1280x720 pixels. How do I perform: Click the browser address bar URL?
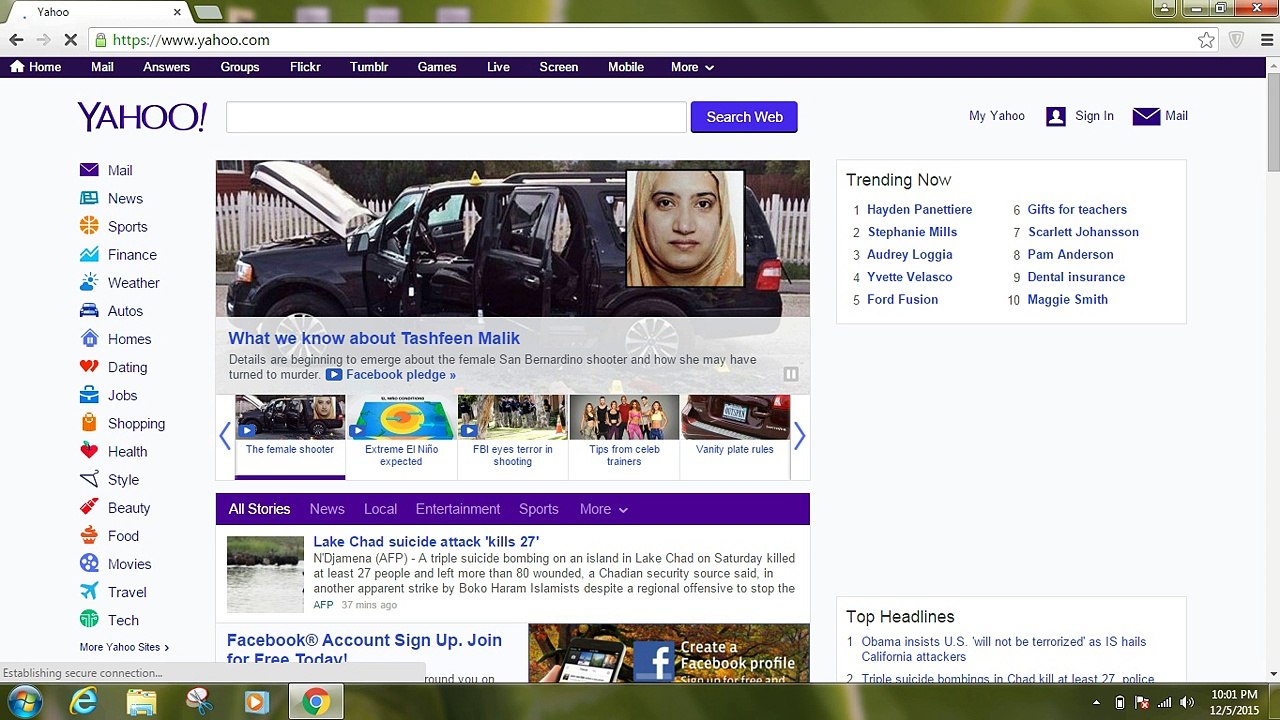coord(191,40)
